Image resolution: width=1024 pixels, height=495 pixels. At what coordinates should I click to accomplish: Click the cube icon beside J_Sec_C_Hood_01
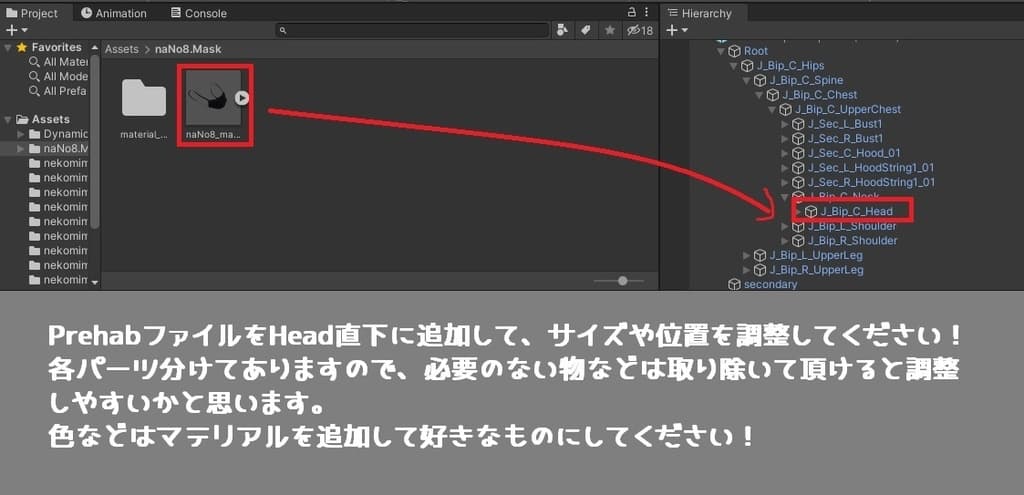coord(797,153)
